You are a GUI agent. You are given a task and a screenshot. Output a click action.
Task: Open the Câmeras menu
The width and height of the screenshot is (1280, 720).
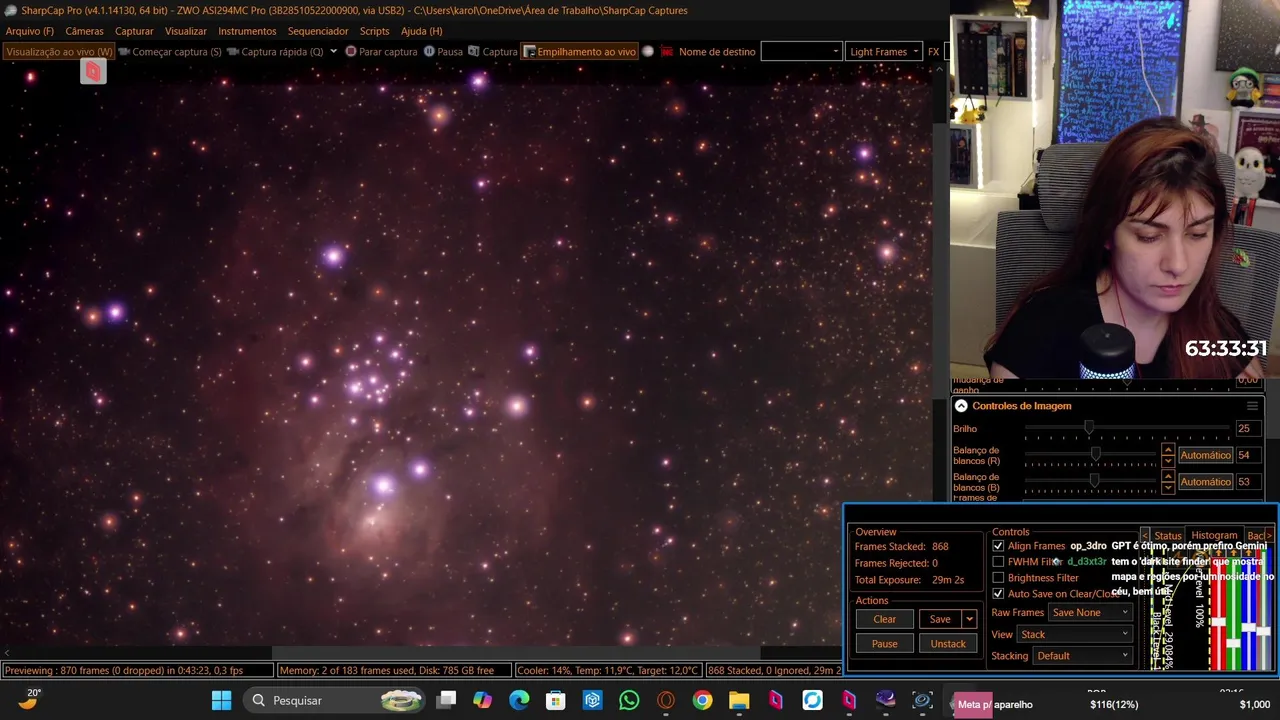point(84,31)
